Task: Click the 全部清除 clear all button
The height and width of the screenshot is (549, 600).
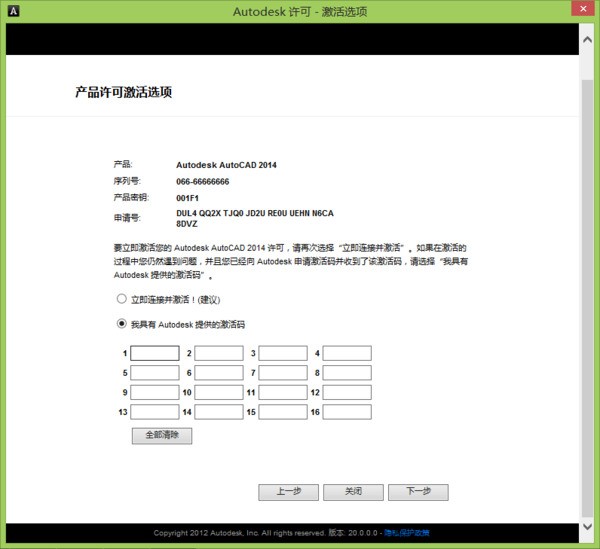Action: 162,436
